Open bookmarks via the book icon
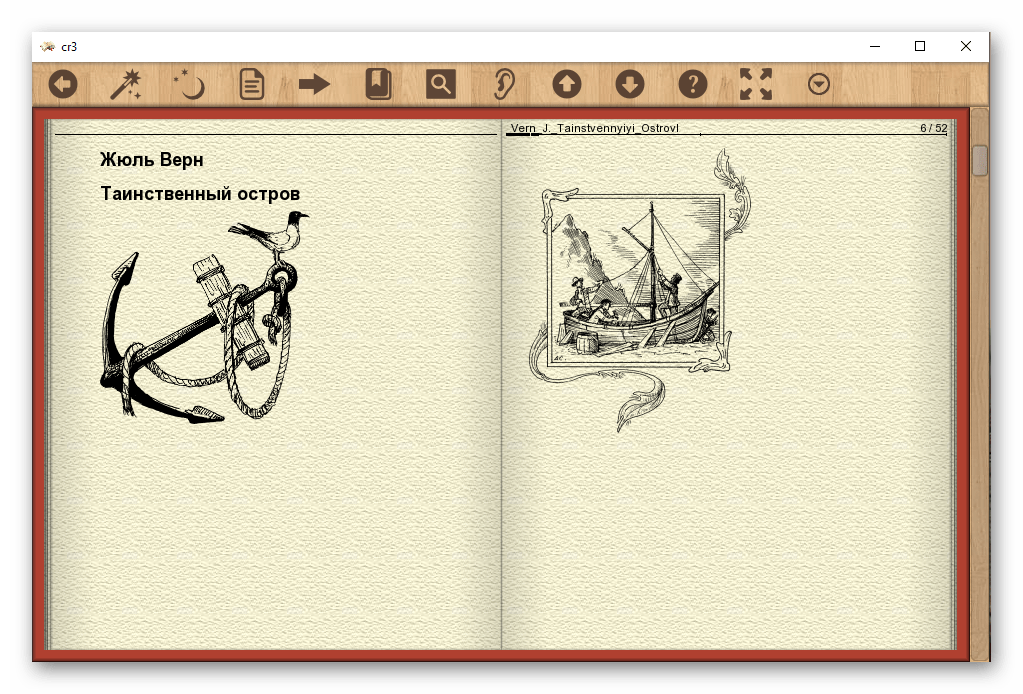1023x694 pixels. pyautogui.click(x=378, y=84)
